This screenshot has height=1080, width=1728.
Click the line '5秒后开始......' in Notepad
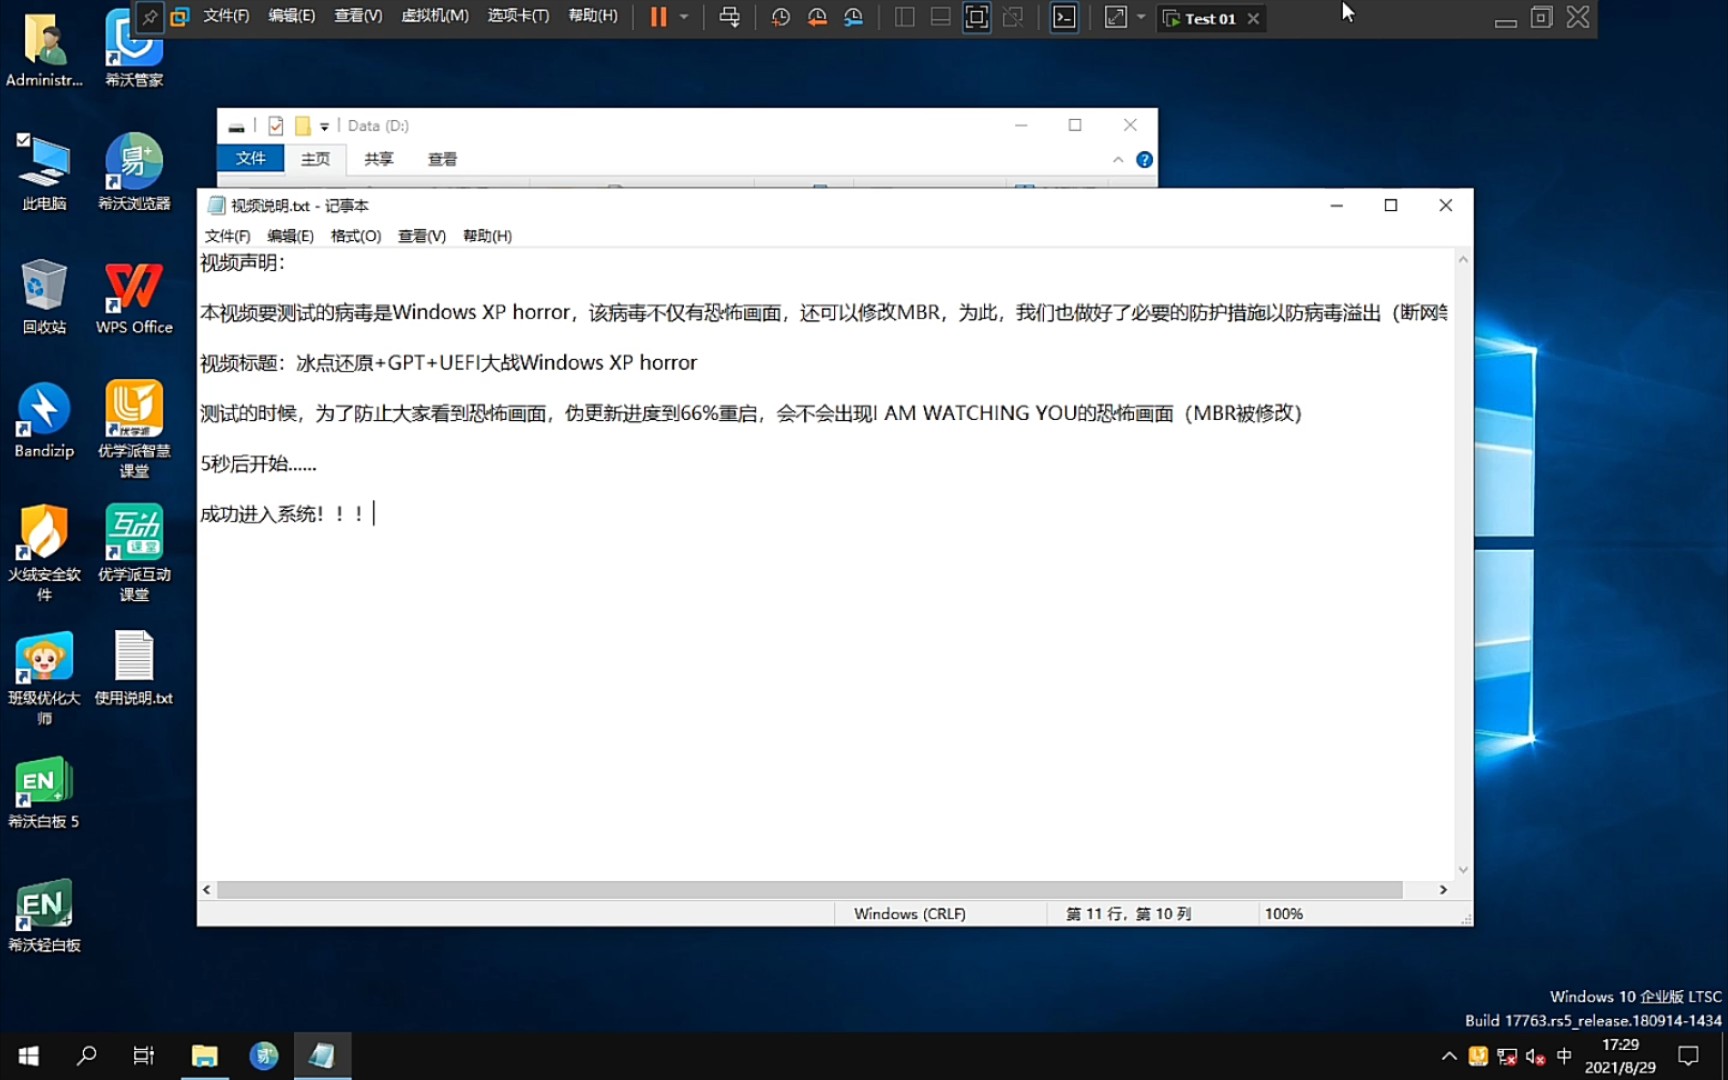click(258, 464)
